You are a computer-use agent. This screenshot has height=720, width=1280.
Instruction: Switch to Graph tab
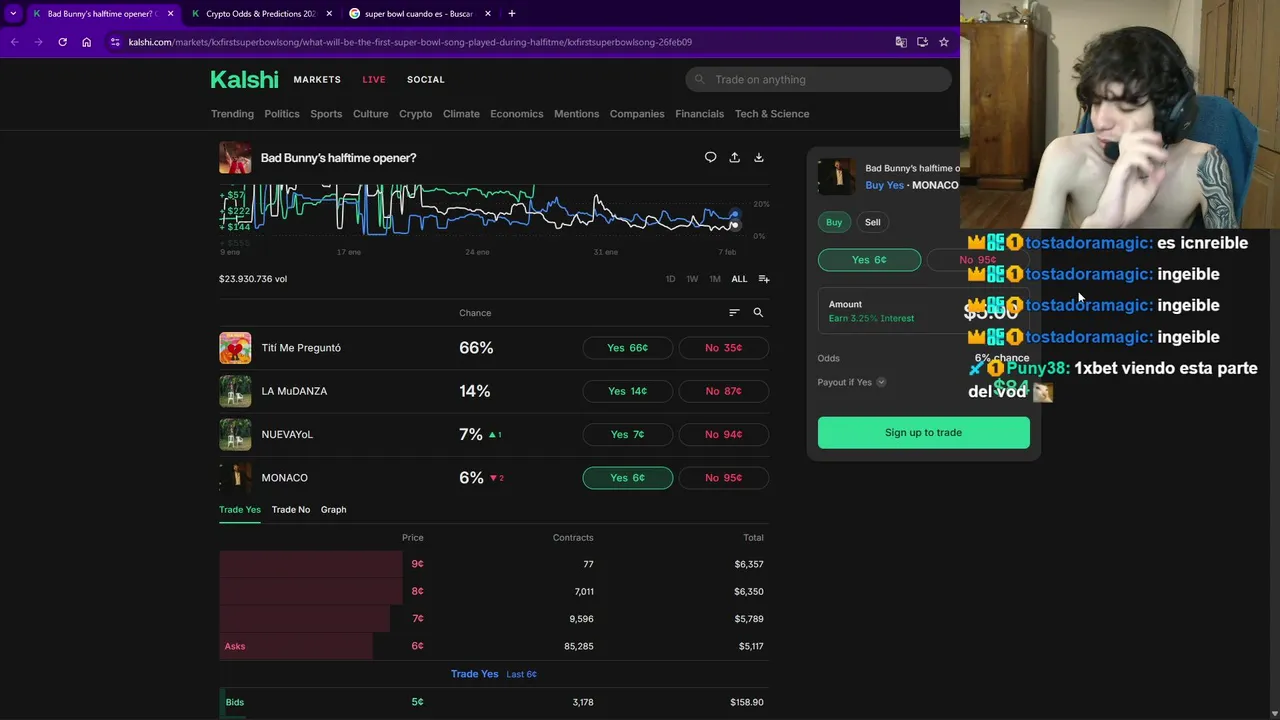[x=334, y=510]
